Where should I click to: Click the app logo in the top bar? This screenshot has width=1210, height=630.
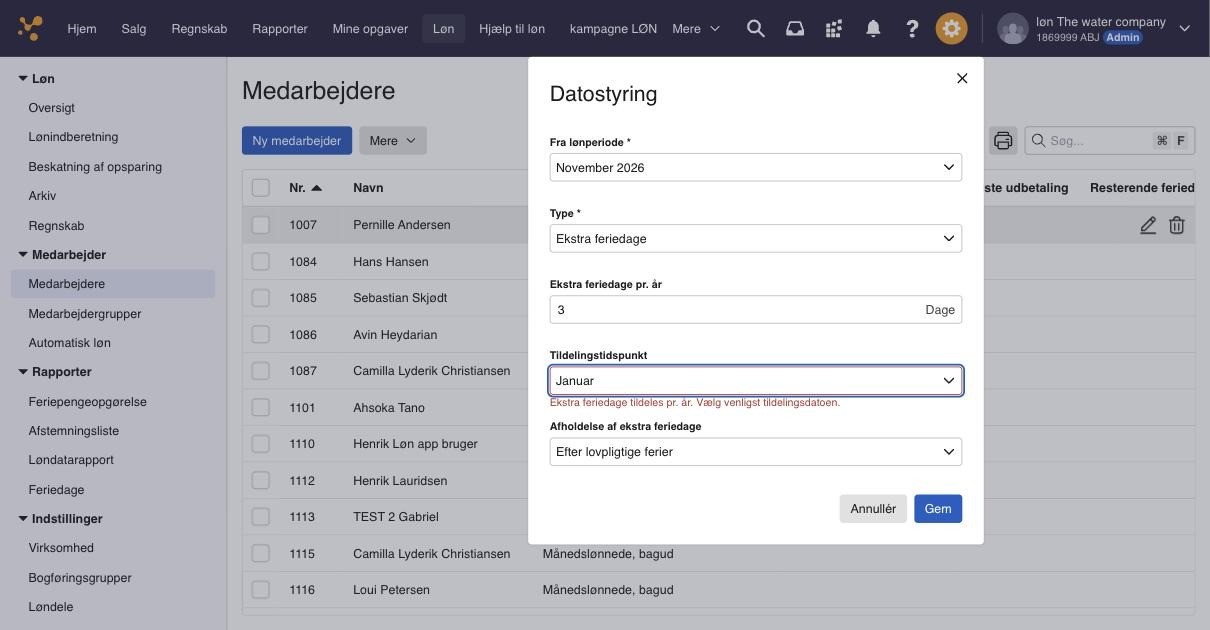tap(30, 28)
